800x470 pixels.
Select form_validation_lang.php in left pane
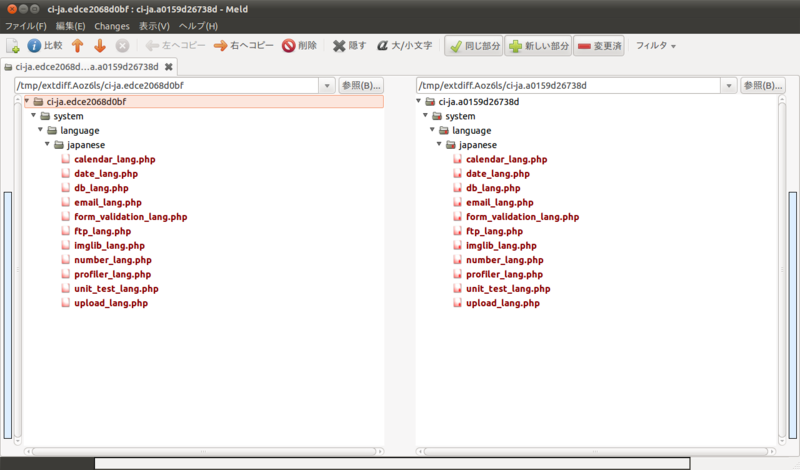click(x=131, y=217)
